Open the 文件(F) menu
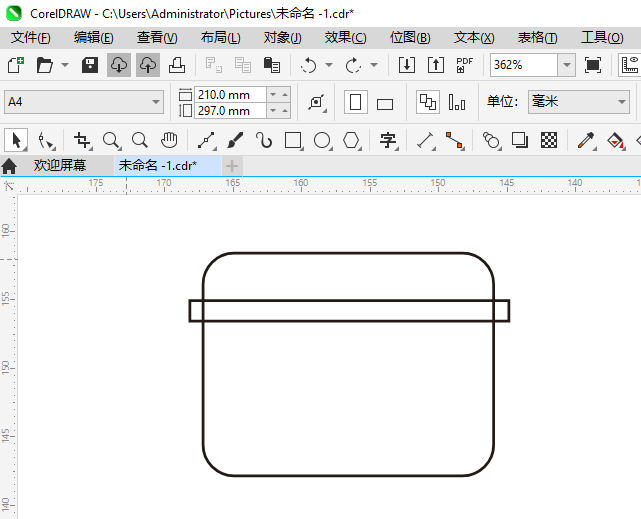 [x=31, y=38]
